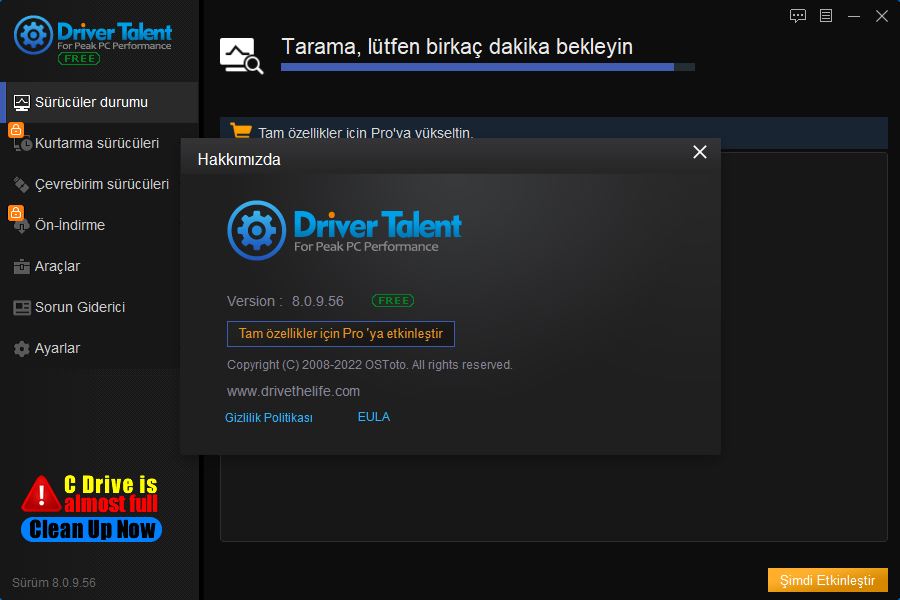Click the red warning triangle in the ad
The height and width of the screenshot is (600, 900).
click(x=41, y=494)
